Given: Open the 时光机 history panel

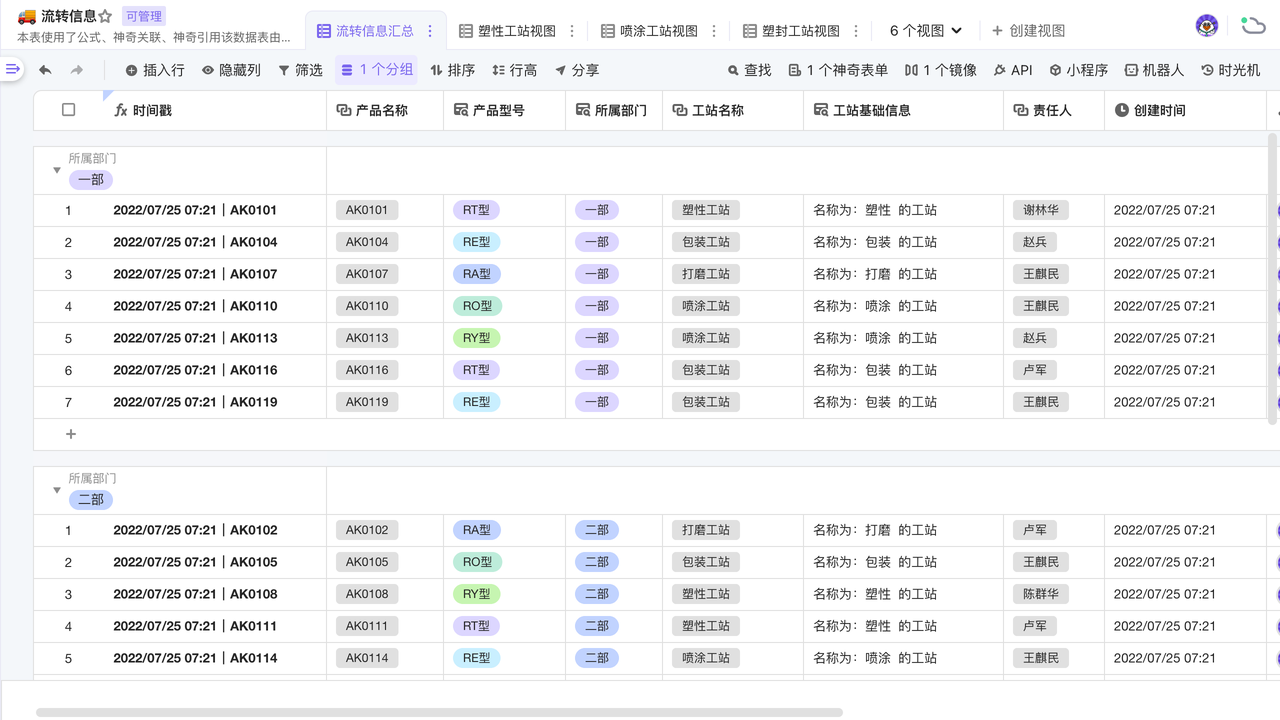Looking at the screenshot, I should point(1230,70).
